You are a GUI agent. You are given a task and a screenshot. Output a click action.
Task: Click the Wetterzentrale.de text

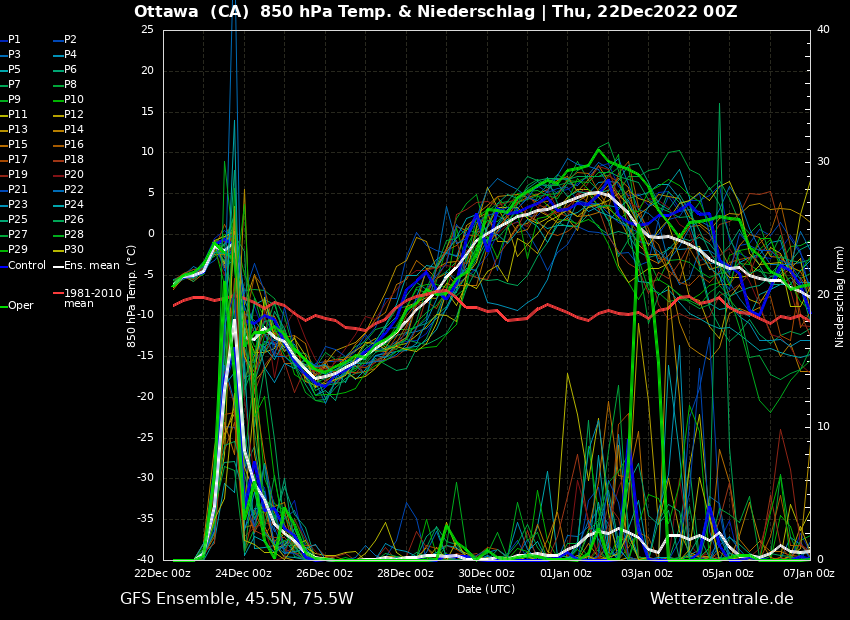point(721,599)
